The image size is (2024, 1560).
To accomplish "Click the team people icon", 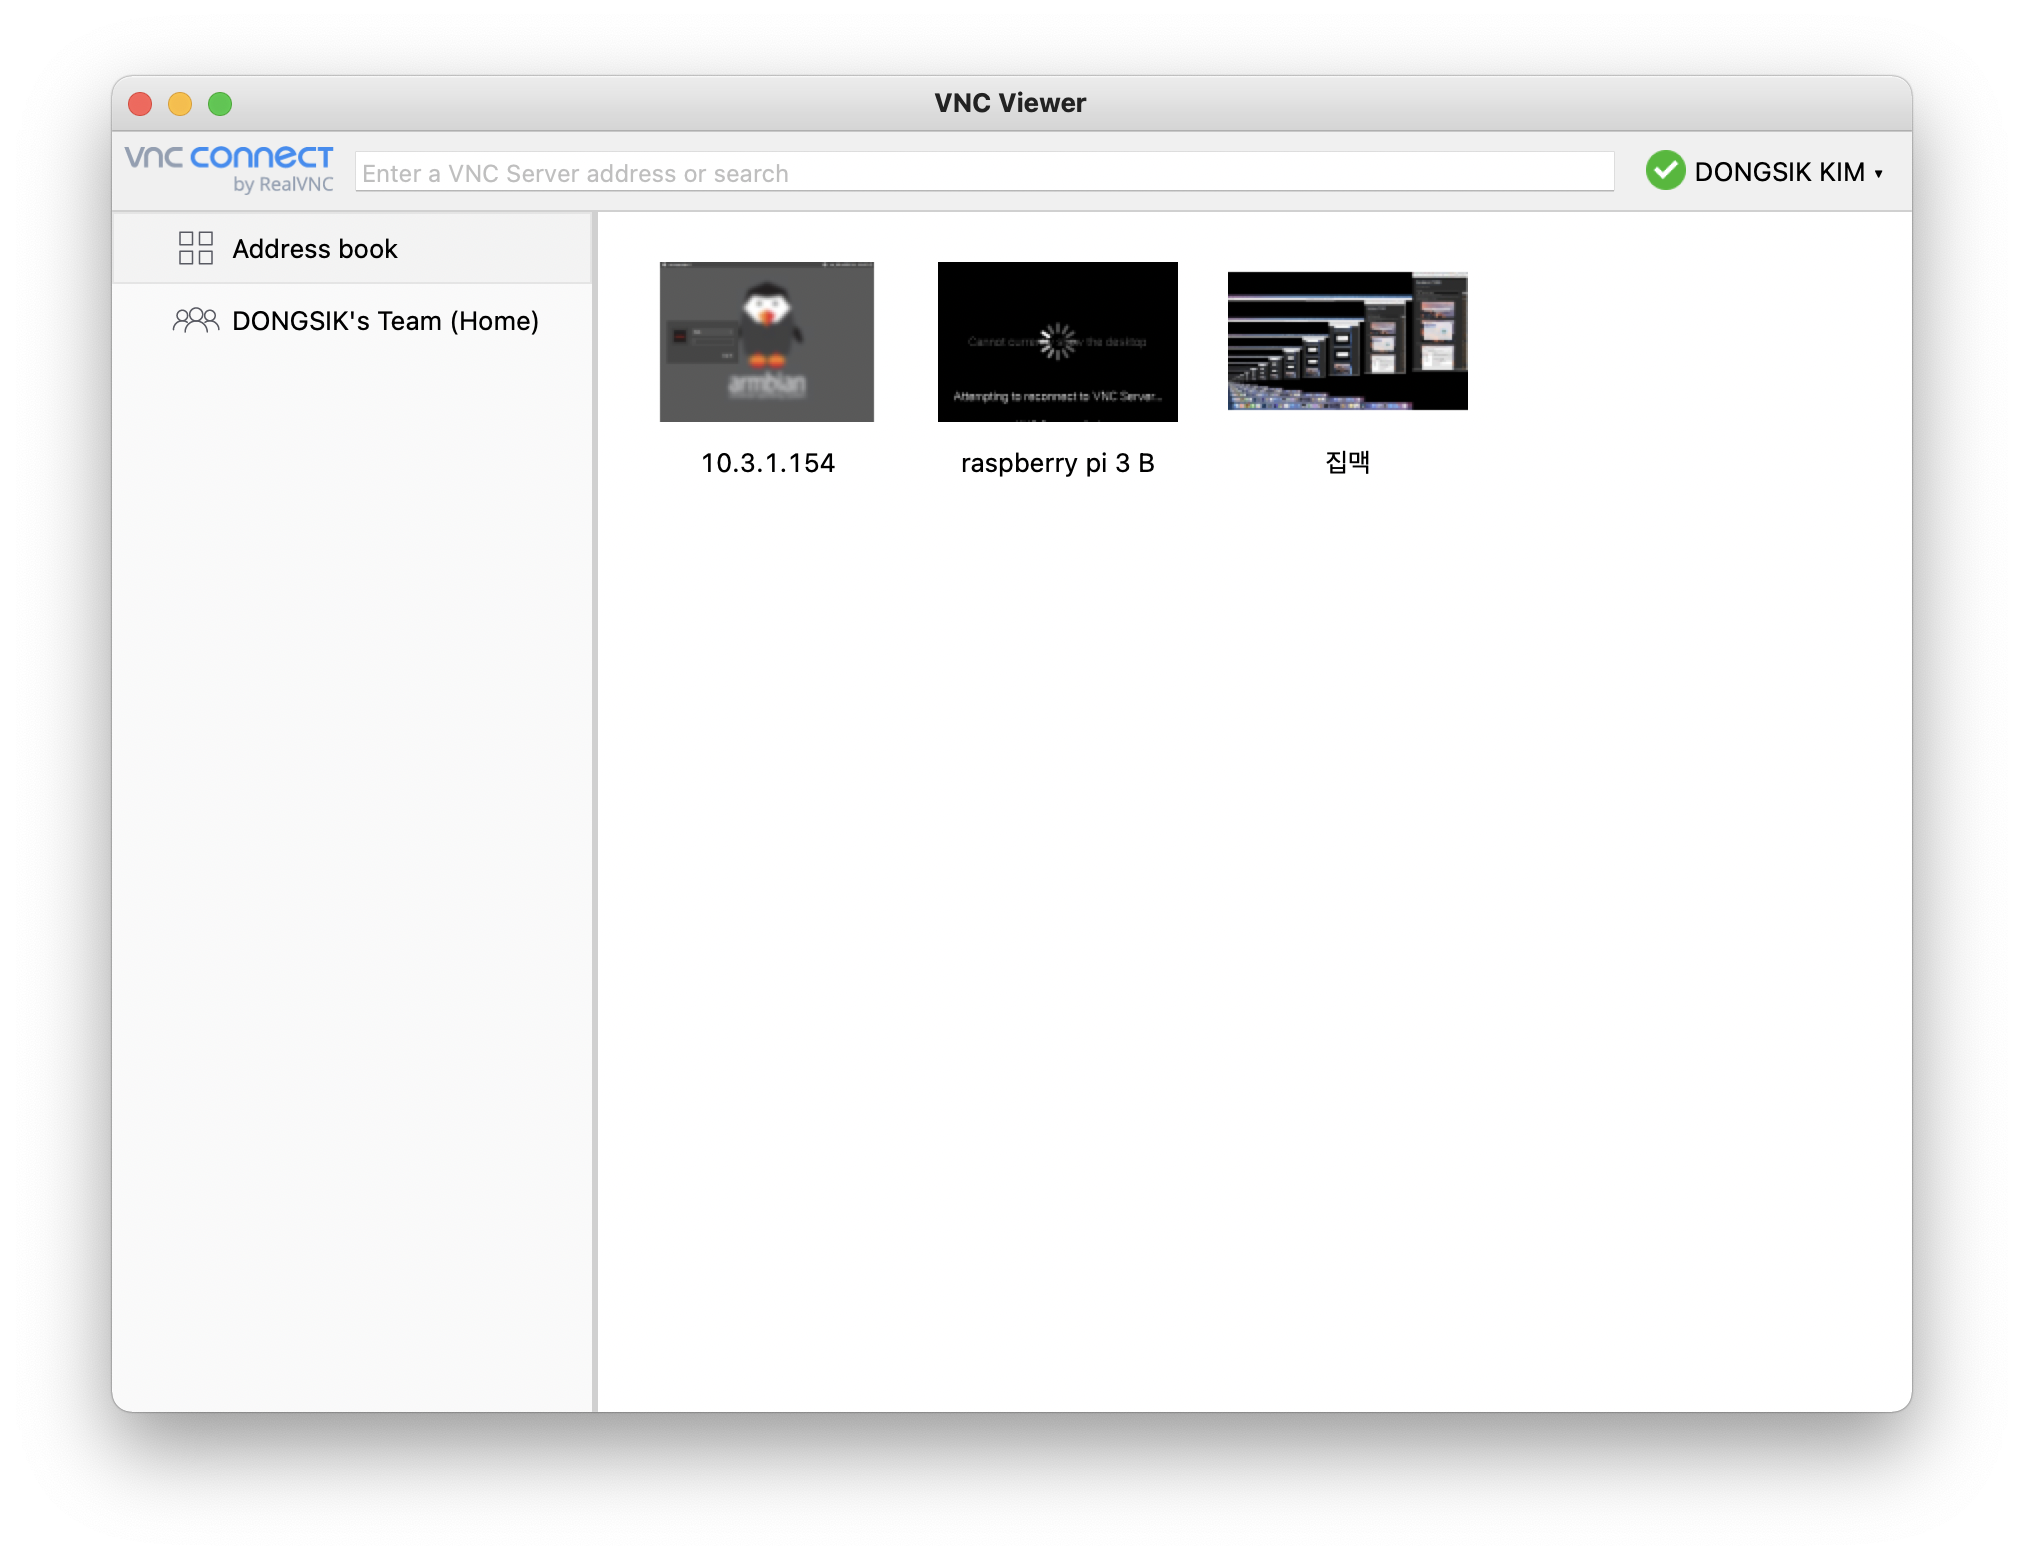I will (195, 320).
